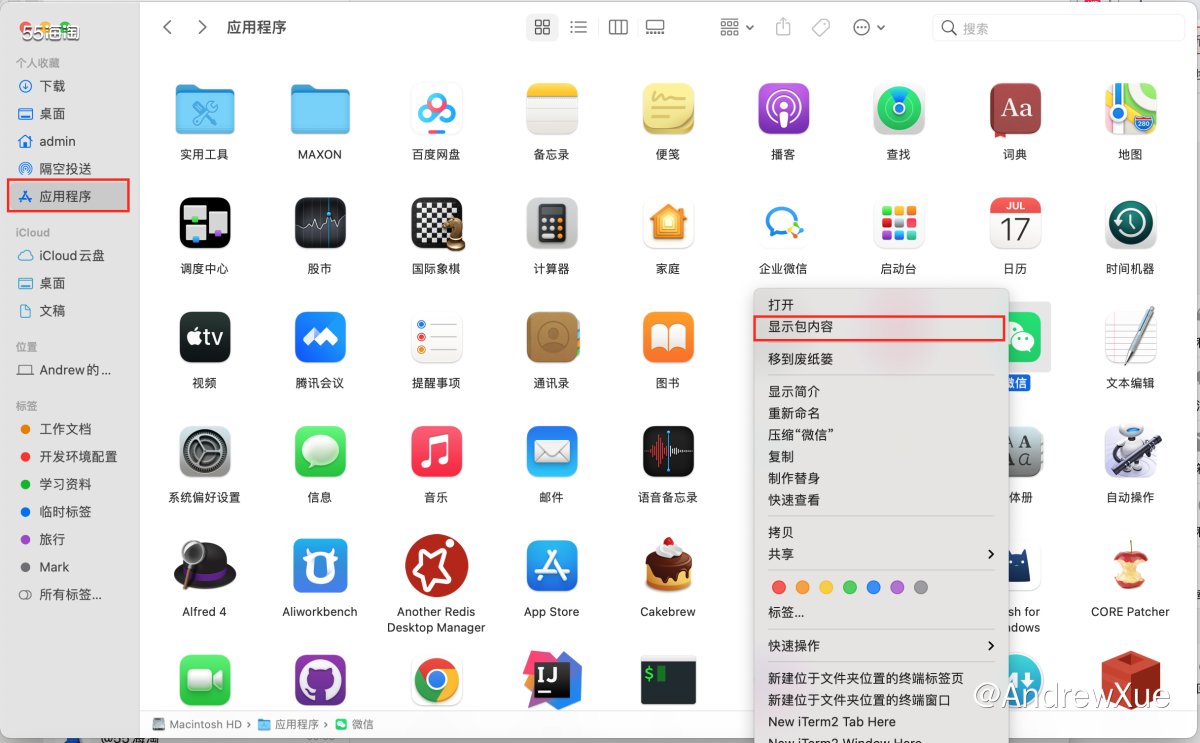Open the more actions ellipsis dropdown
Screen dimensions: 1200x743
(869, 27)
